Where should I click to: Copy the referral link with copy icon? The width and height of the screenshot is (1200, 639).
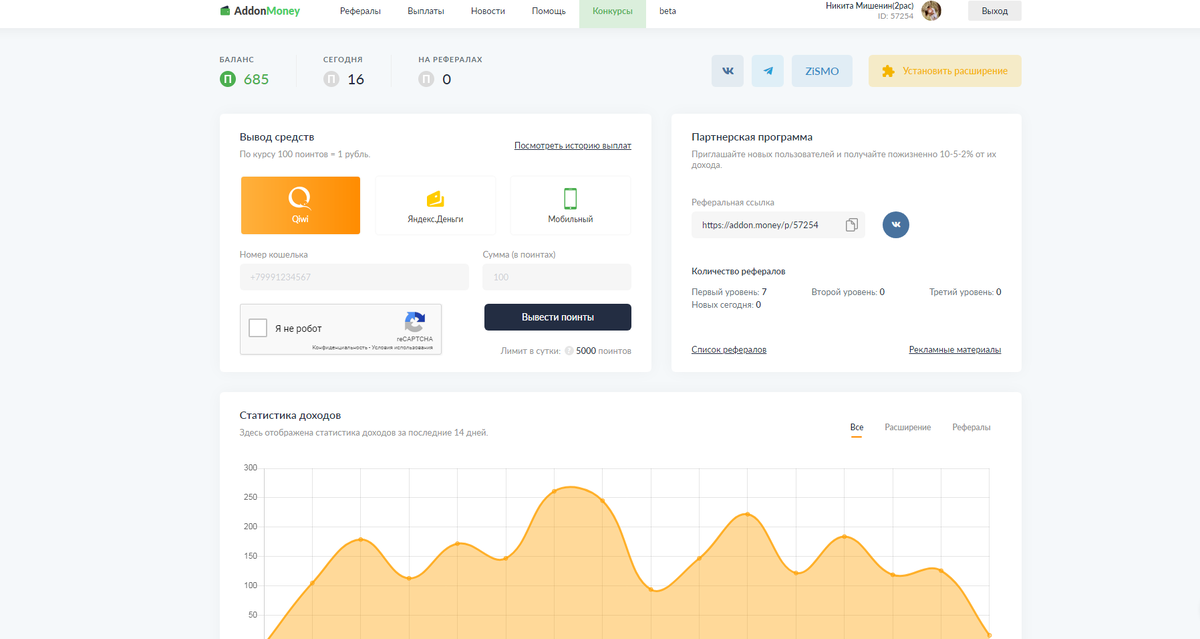click(852, 225)
